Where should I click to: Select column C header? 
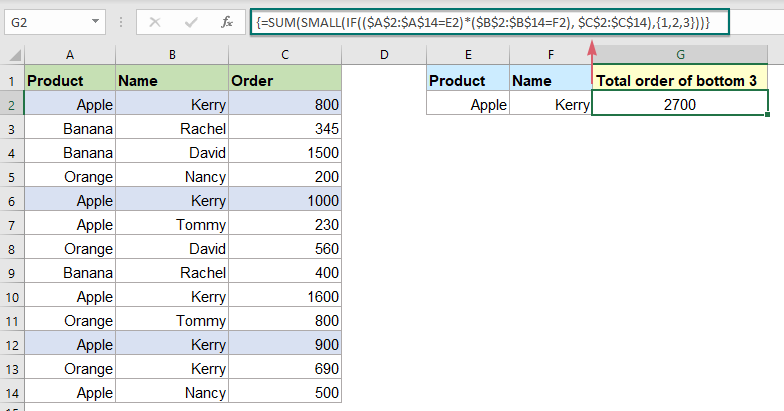[285, 56]
